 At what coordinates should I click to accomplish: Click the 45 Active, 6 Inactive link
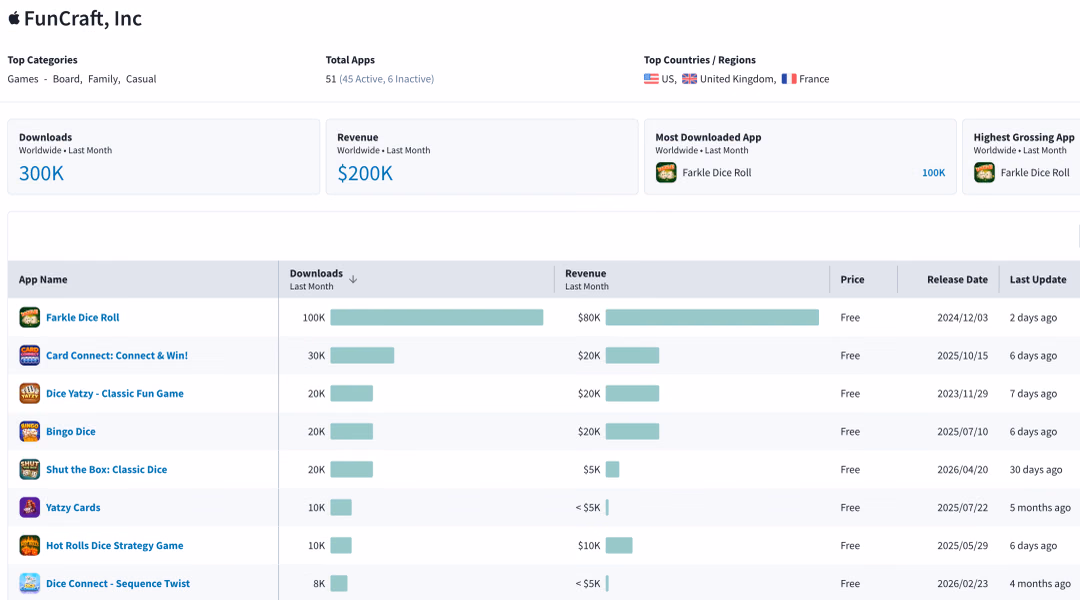pyautogui.click(x=386, y=79)
